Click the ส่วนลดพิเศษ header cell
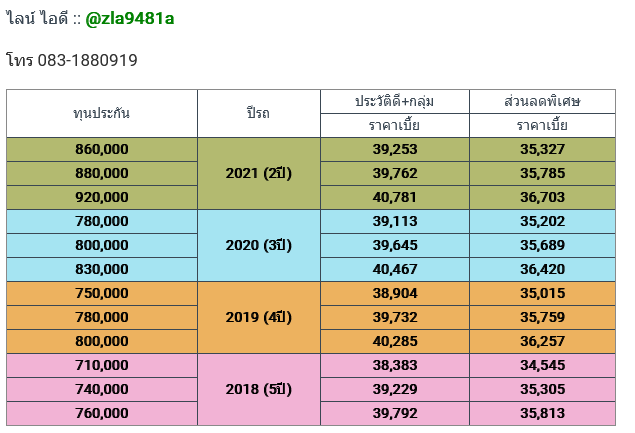Screen dimensions: 635x433 [x=542, y=101]
